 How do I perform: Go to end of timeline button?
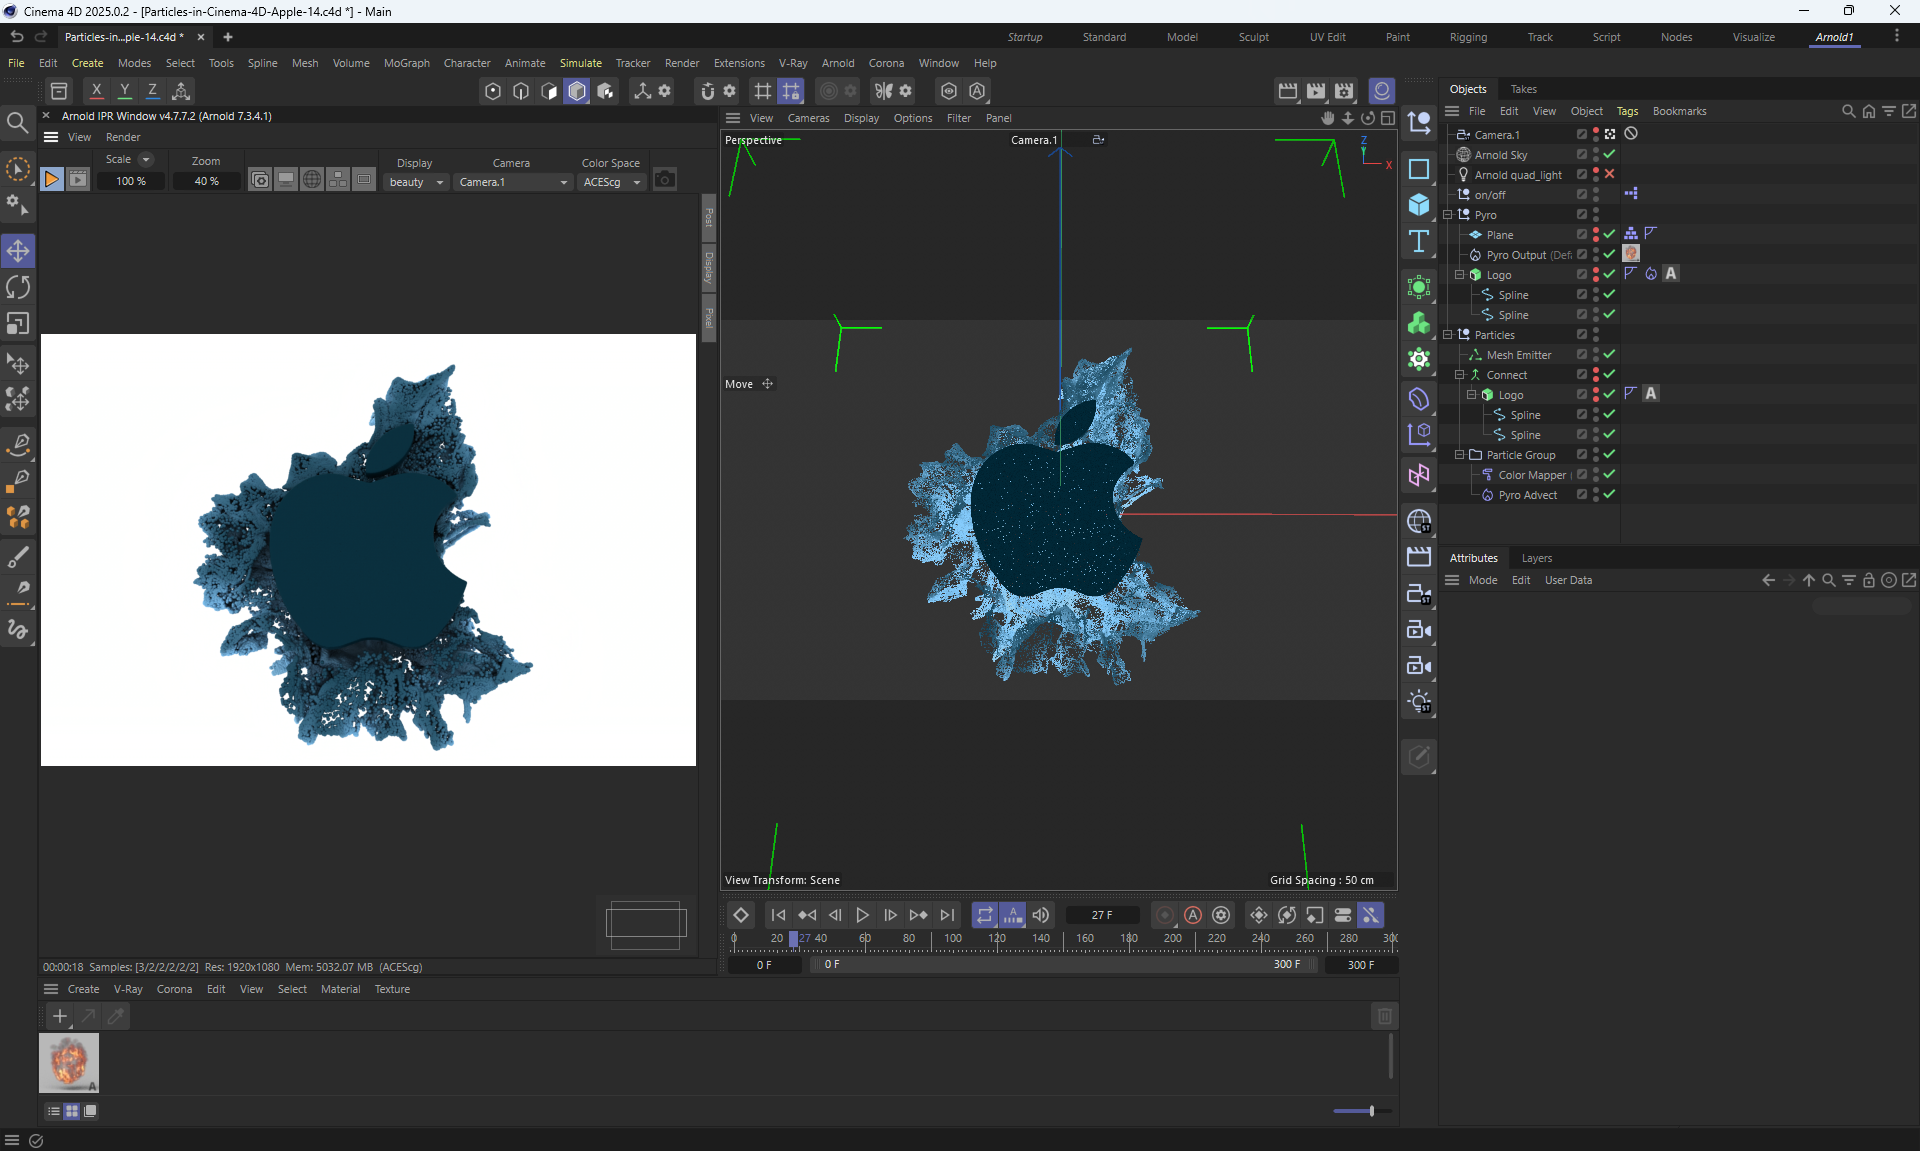click(x=947, y=915)
